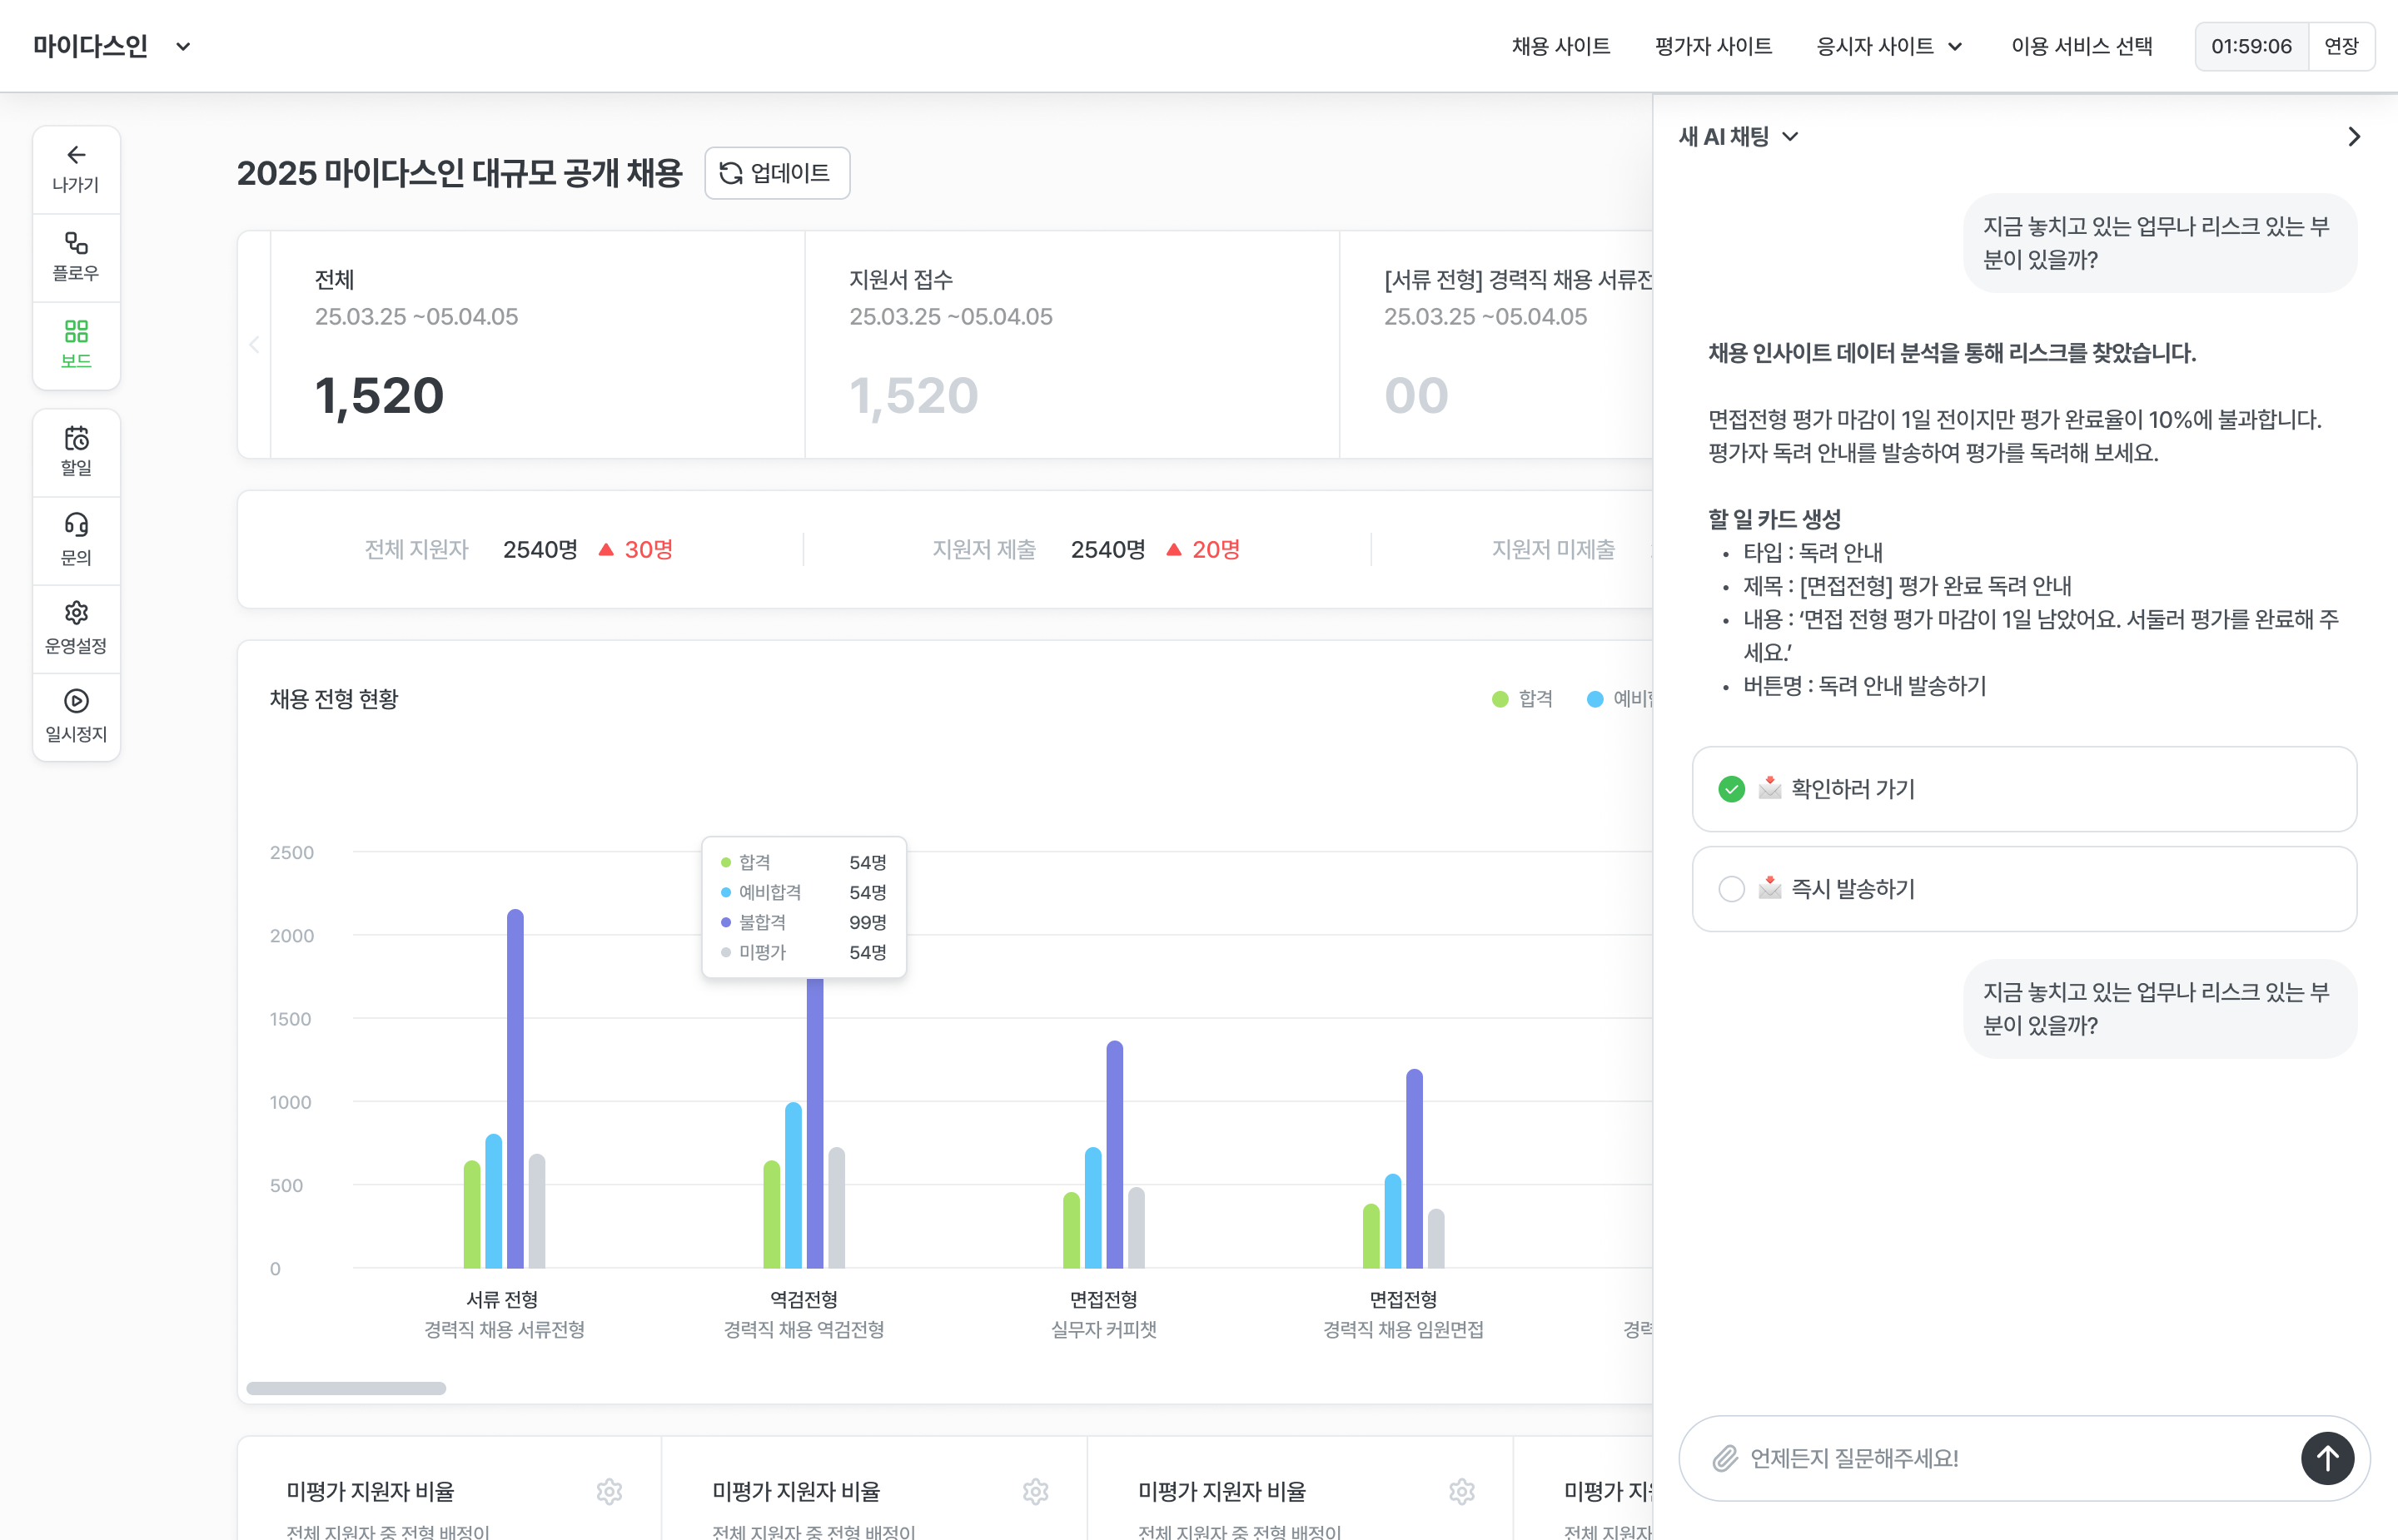This screenshot has width=2398, height=1540.
Task: Select 평가자 사이트 from the top menu
Action: click(x=1712, y=46)
